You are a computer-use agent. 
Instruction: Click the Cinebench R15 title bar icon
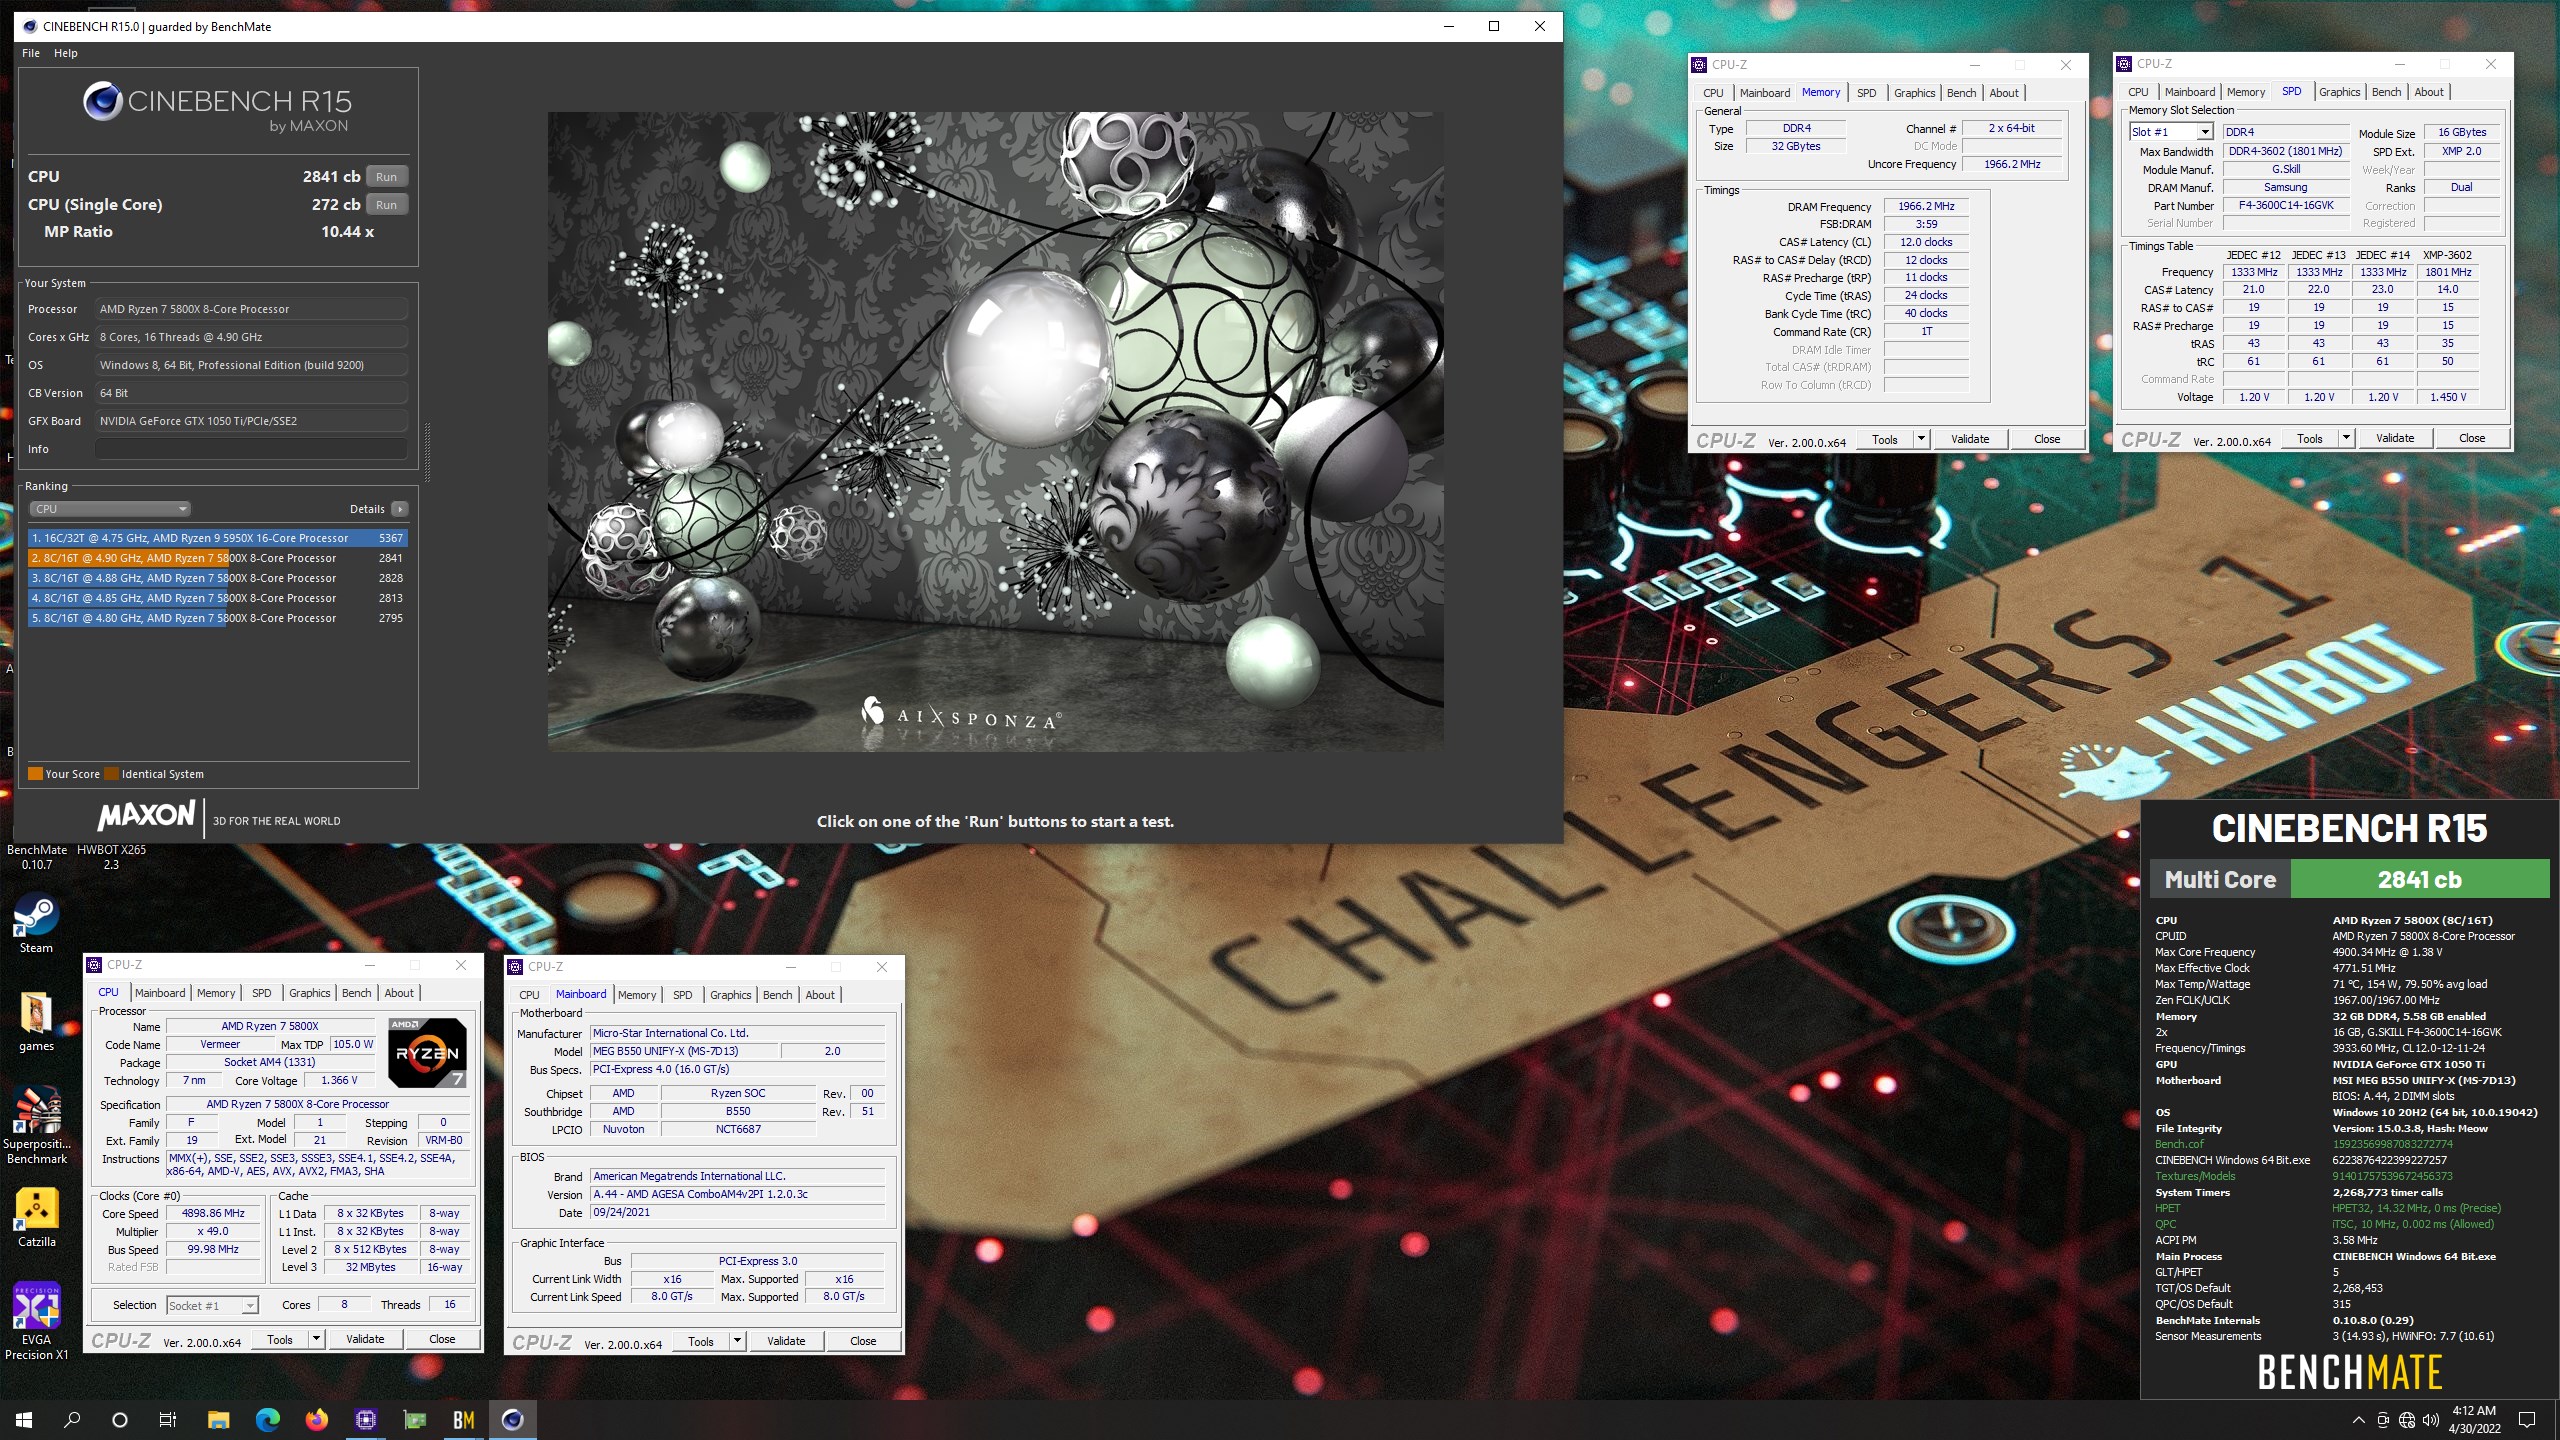click(30, 26)
